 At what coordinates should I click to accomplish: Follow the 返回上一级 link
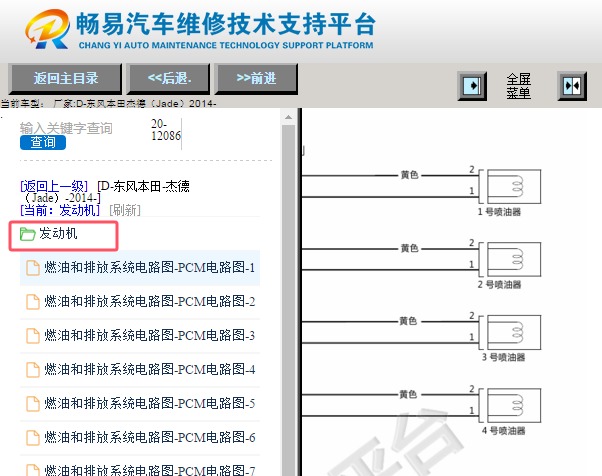pyautogui.click(x=54, y=187)
